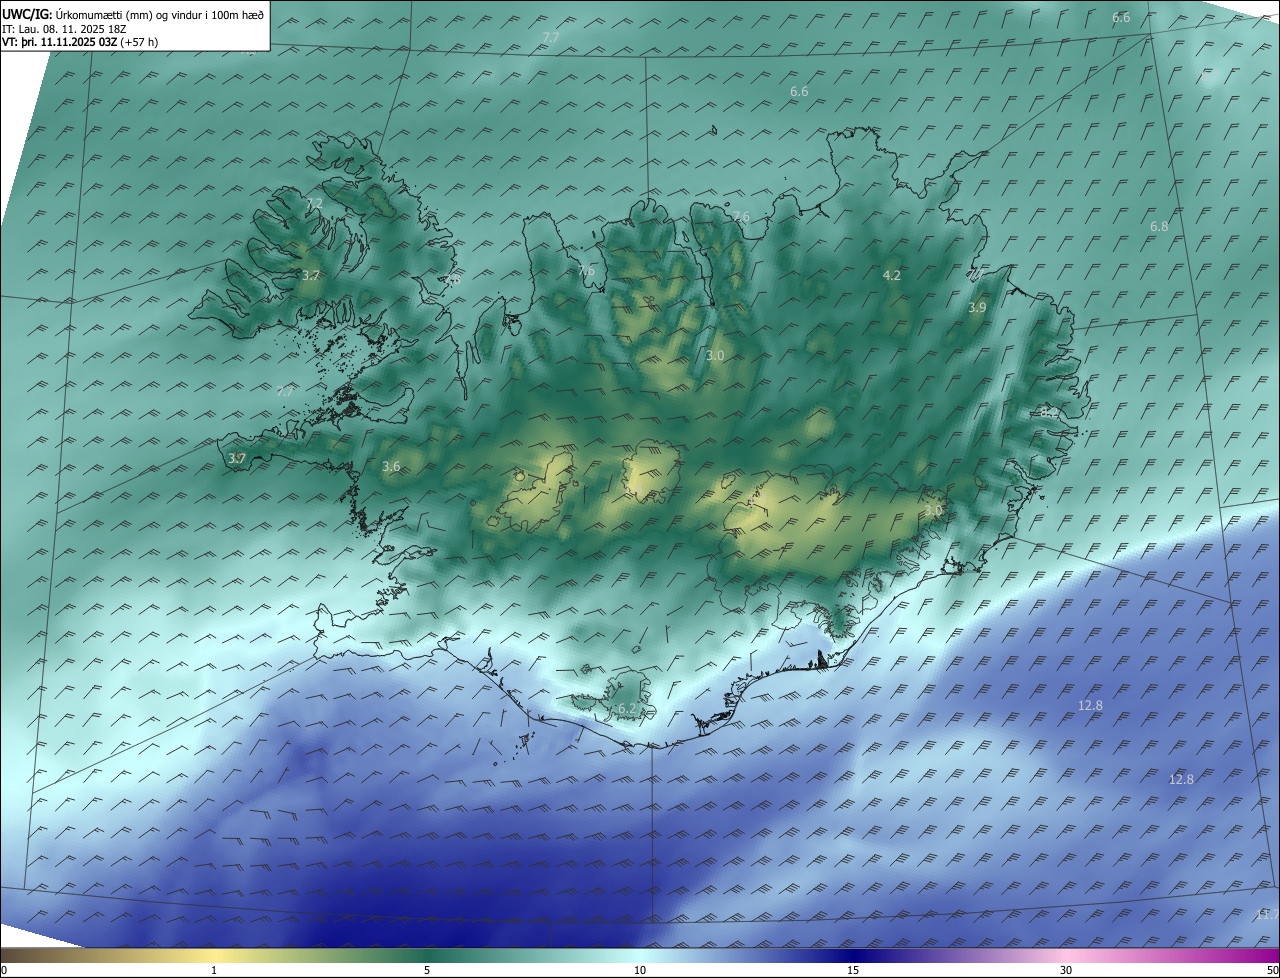Click the 10 tick label on the color scale
Image resolution: width=1280 pixels, height=978 pixels.
pos(640,970)
